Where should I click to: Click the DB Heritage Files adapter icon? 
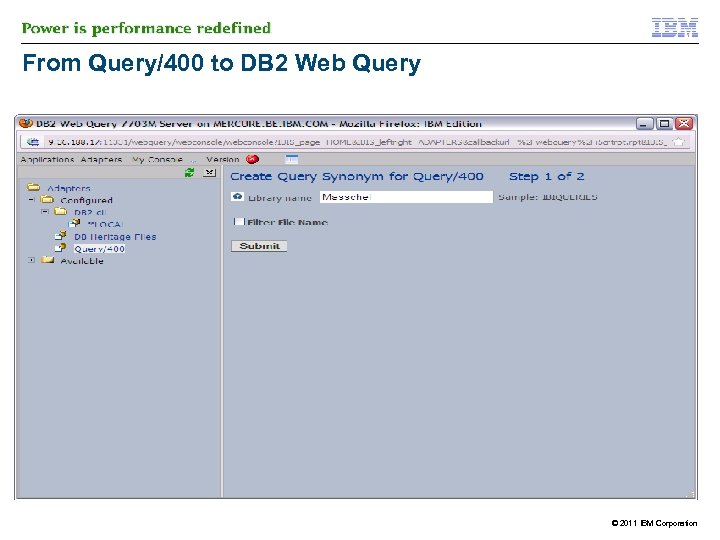61,236
